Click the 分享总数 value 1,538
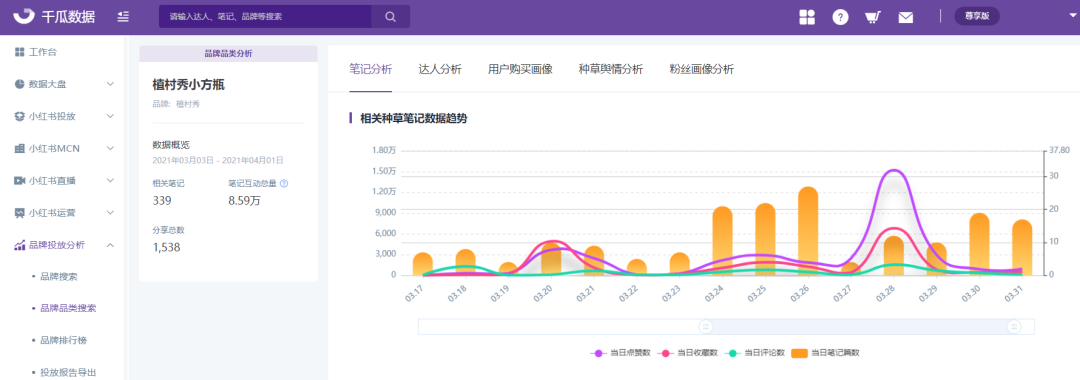Viewport: 1080px width, 380px height. [166, 247]
